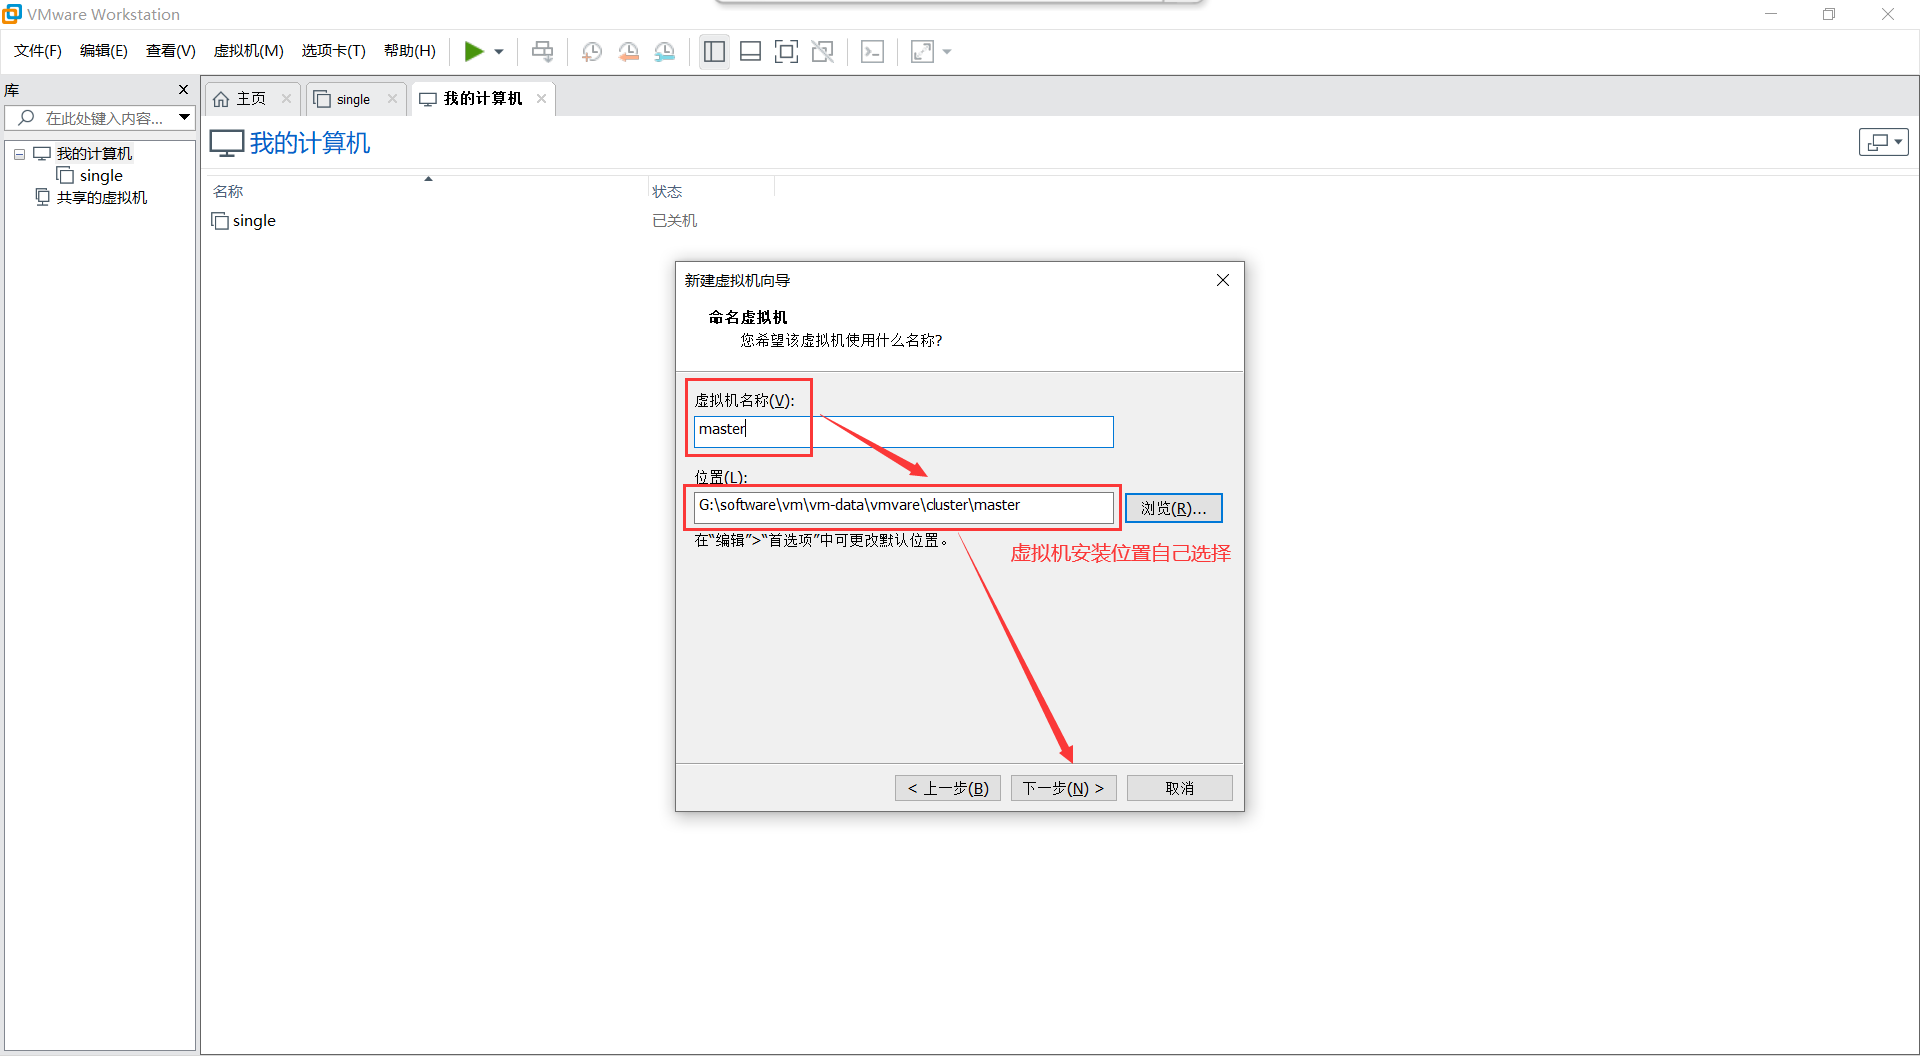Click the VMware Workstation title bar icon

click(12, 14)
